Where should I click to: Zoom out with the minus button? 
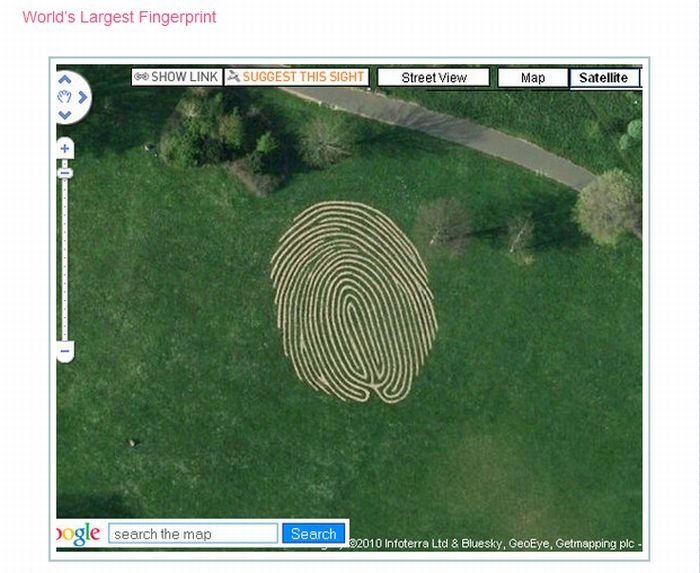[x=65, y=351]
